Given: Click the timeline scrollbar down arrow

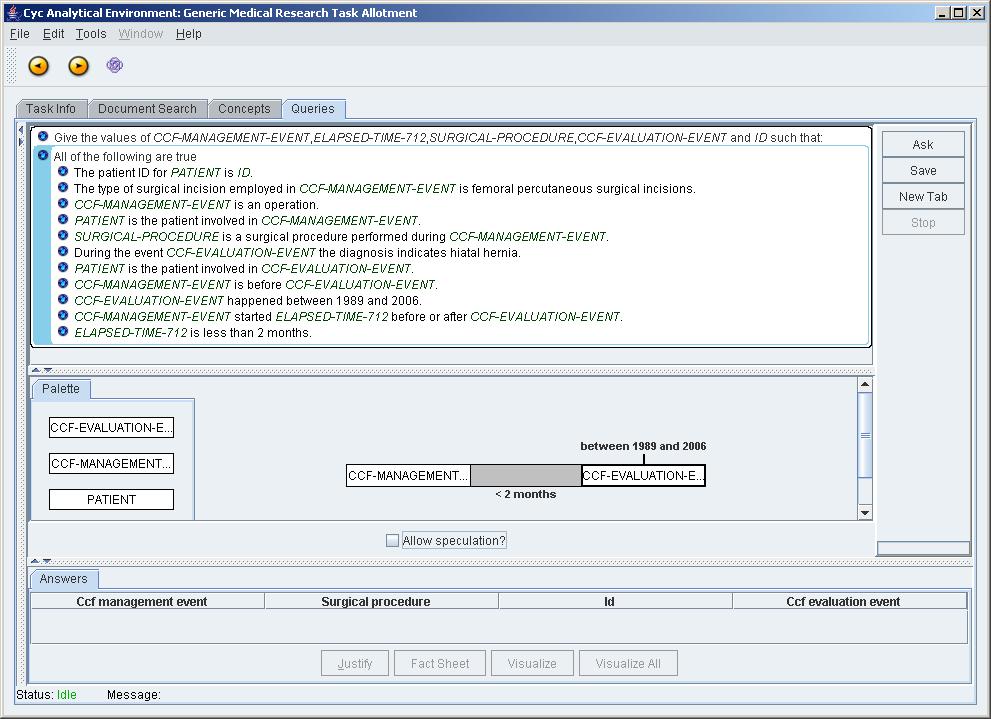Looking at the screenshot, I should click(x=865, y=513).
